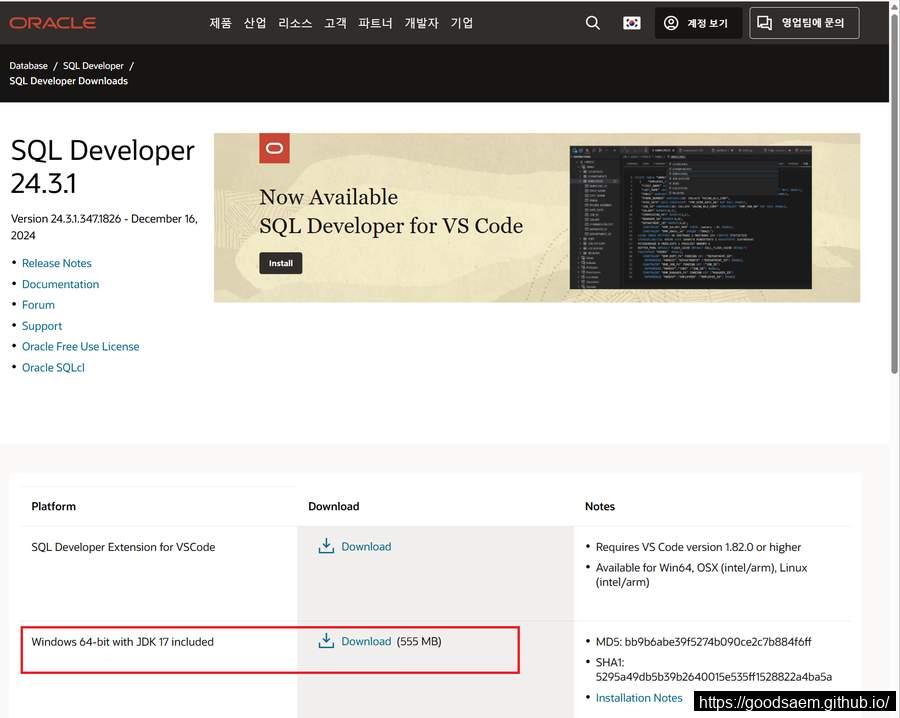The width and height of the screenshot is (900, 718).
Task: Click 'SQL Developer Extension for VSCode' text
Action: tap(123, 547)
